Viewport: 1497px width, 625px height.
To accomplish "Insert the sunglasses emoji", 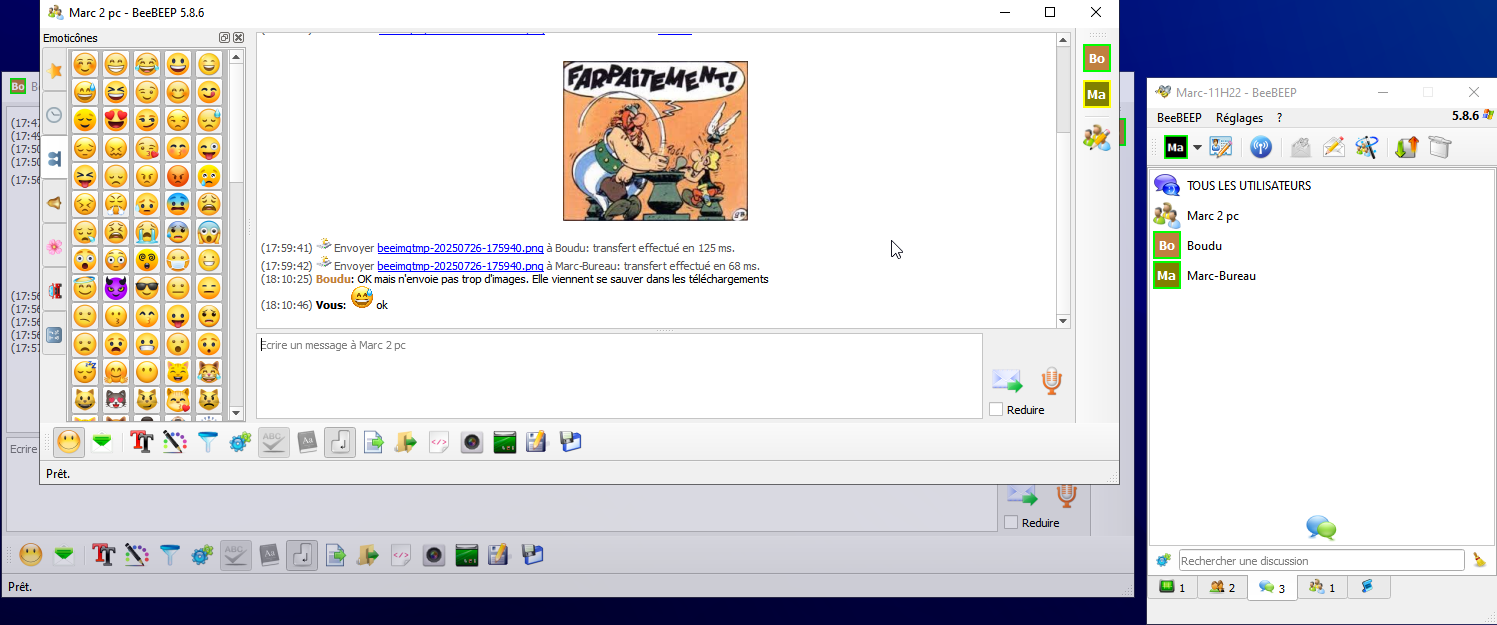I will click(147, 289).
